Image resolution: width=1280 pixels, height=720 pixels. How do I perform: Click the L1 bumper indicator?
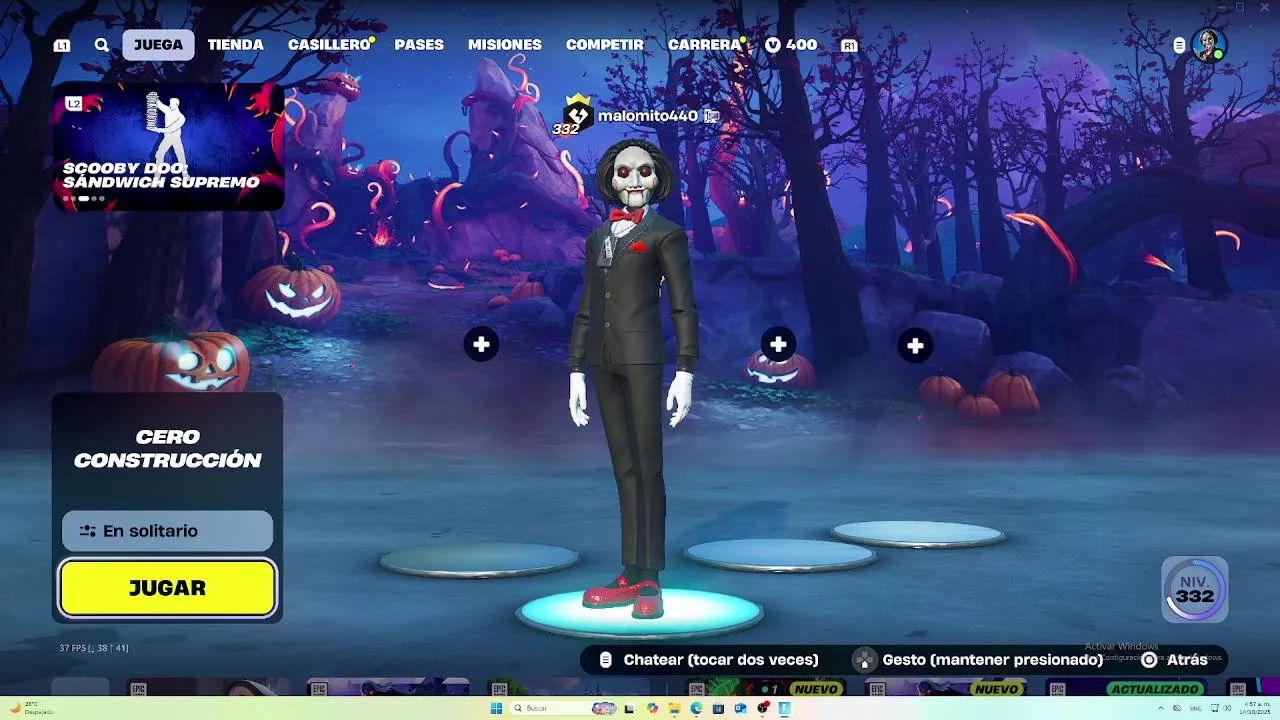[x=62, y=46]
